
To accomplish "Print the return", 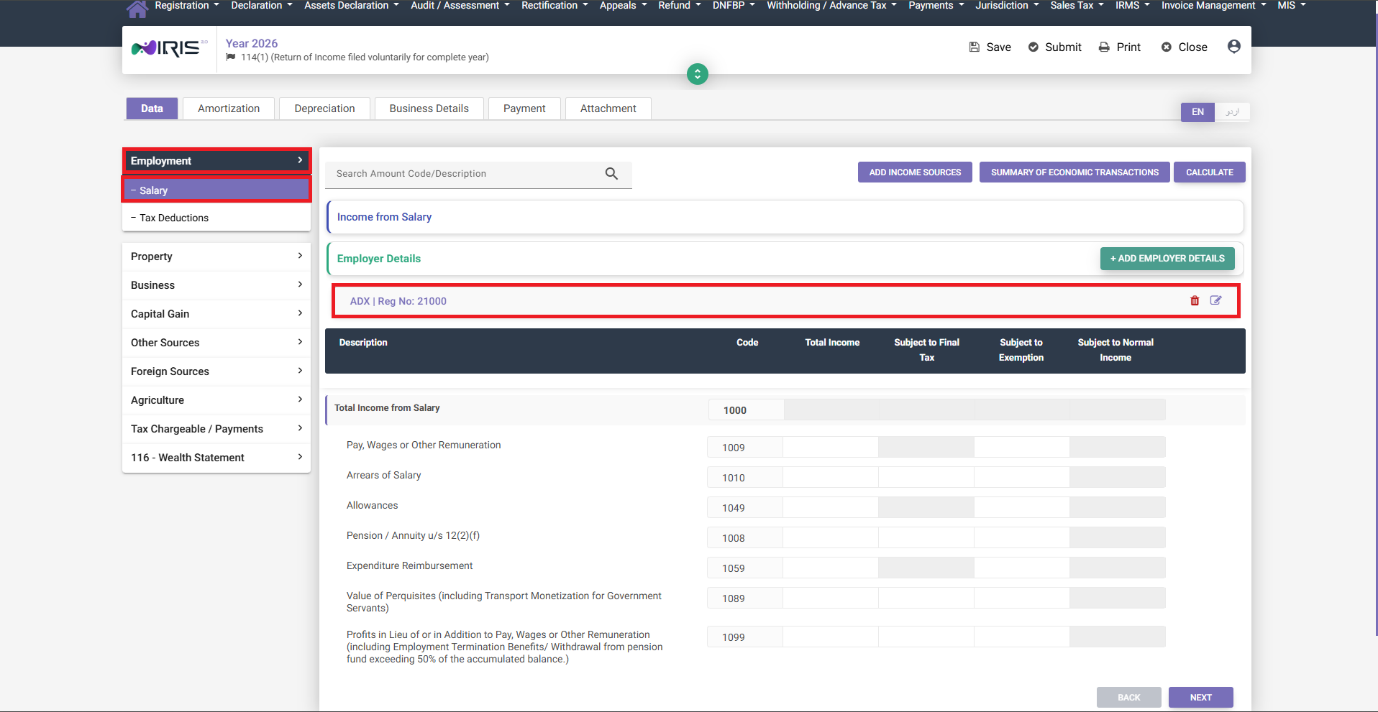I will click(1120, 47).
